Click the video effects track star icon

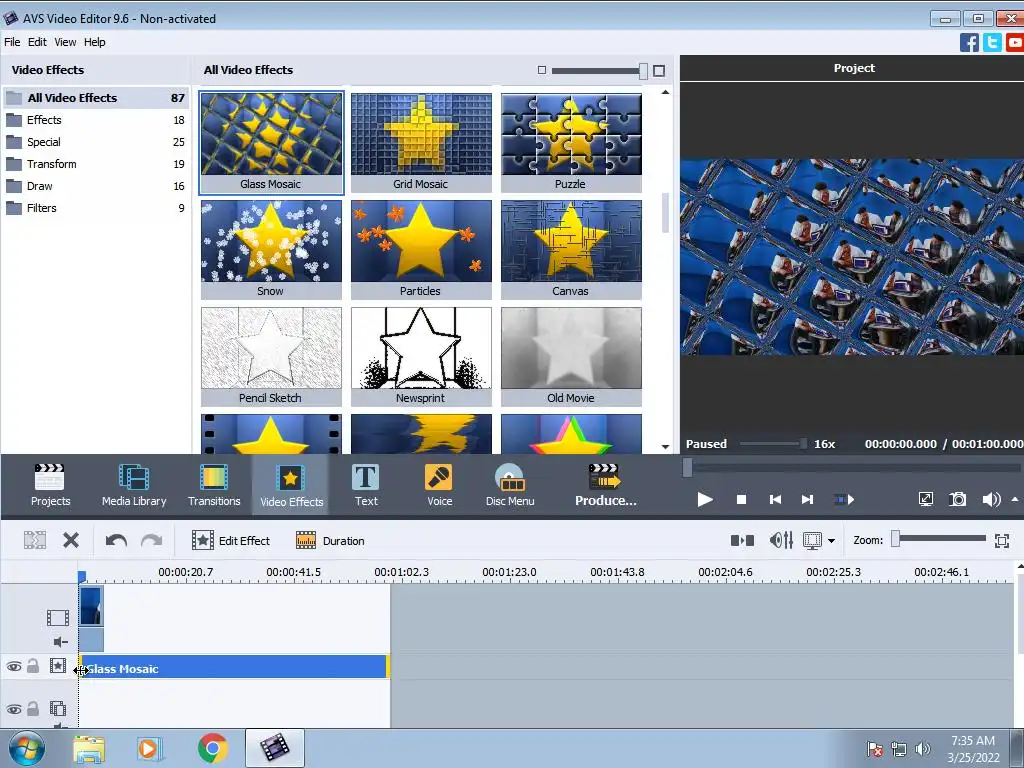pos(57,665)
